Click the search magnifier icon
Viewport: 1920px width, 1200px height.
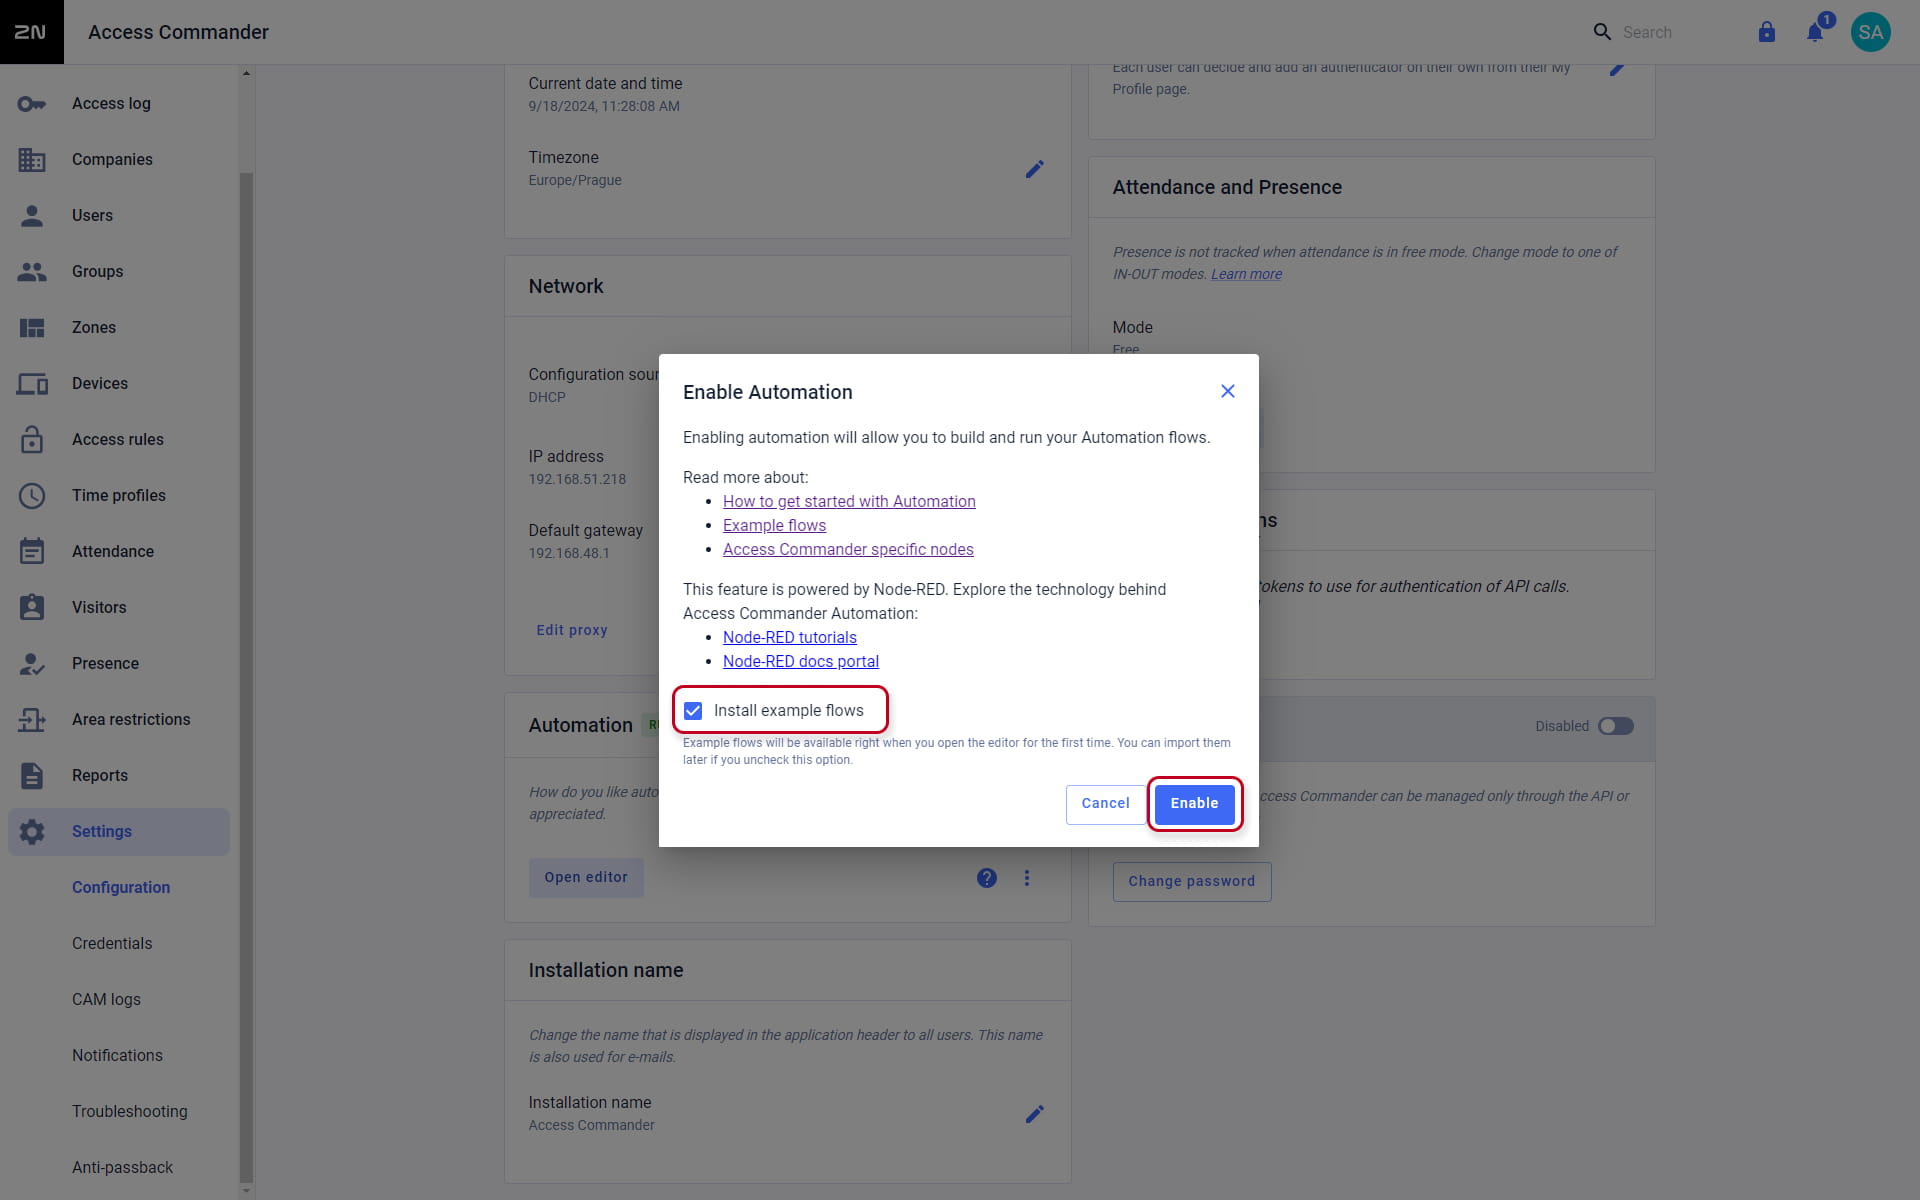(x=1602, y=32)
